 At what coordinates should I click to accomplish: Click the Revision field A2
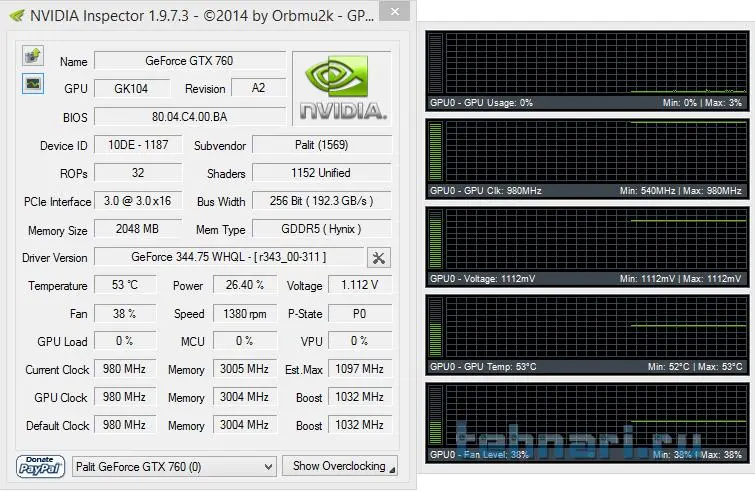tap(259, 88)
